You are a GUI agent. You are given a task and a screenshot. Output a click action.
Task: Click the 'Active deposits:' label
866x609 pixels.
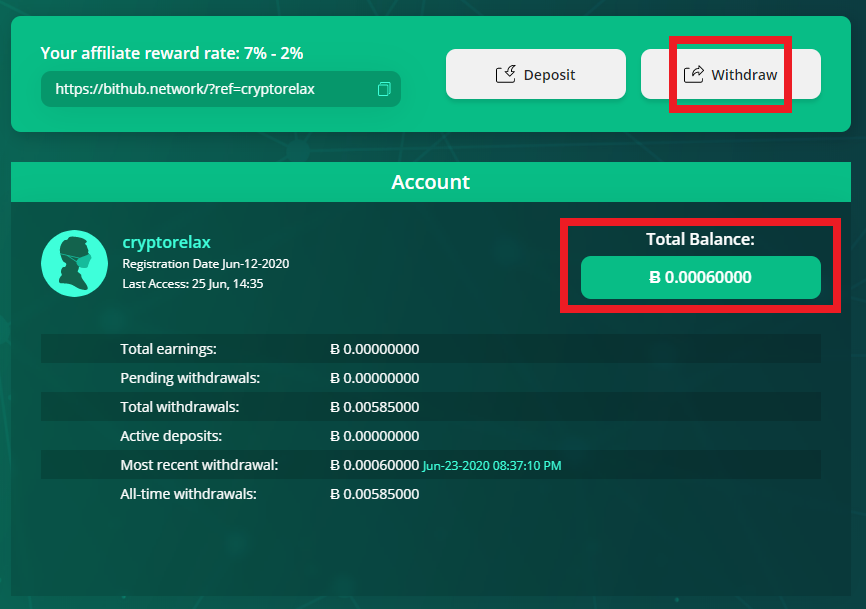pyautogui.click(x=171, y=436)
